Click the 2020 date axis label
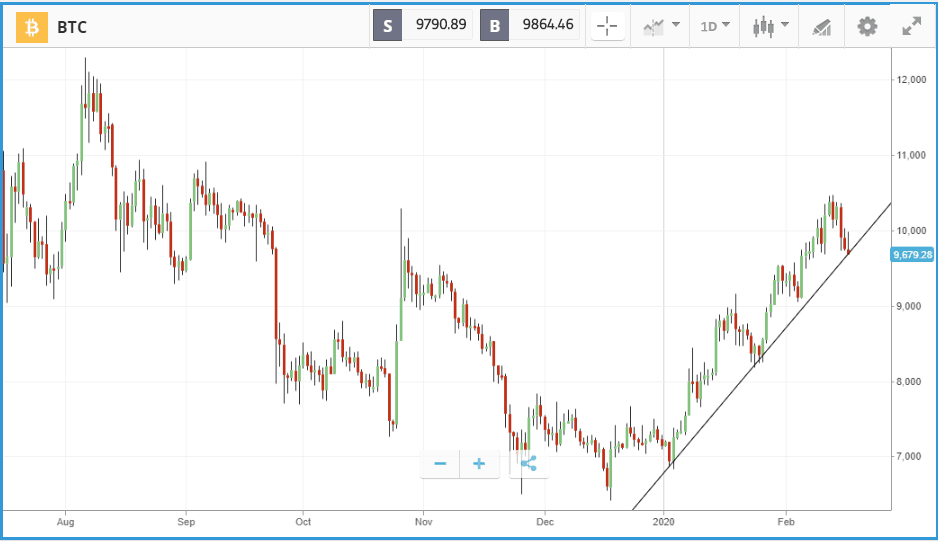This screenshot has width=938, height=541. click(663, 522)
